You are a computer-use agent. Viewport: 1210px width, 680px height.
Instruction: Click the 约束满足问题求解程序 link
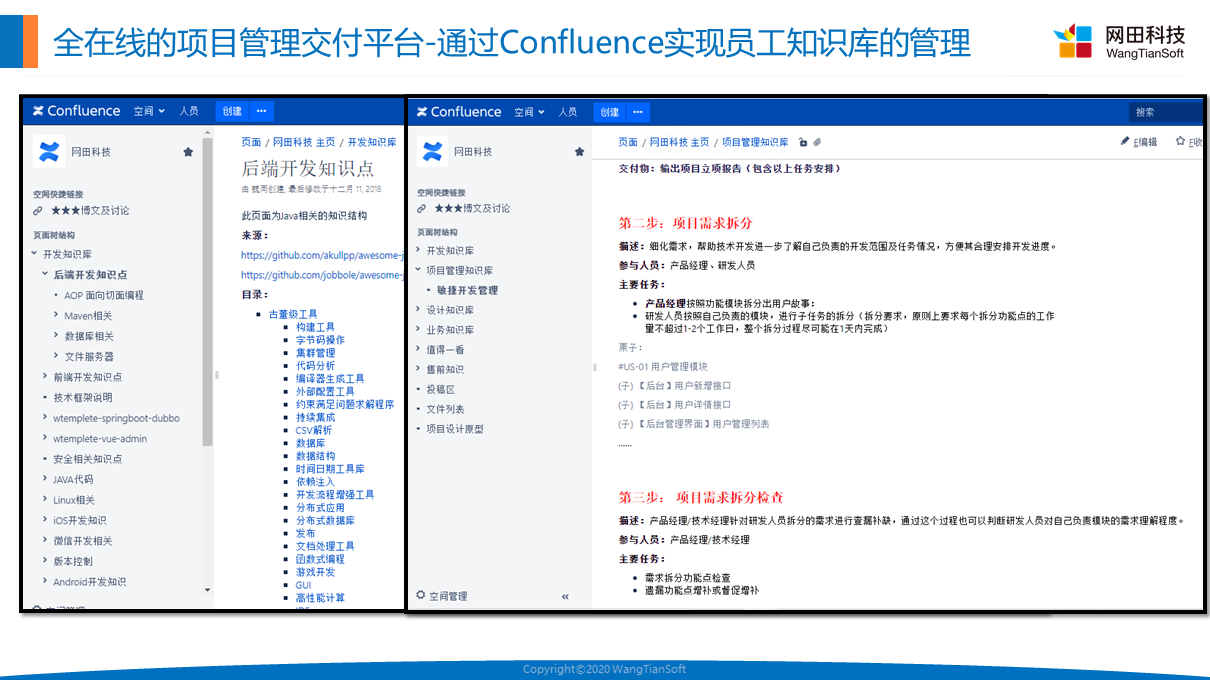point(345,405)
